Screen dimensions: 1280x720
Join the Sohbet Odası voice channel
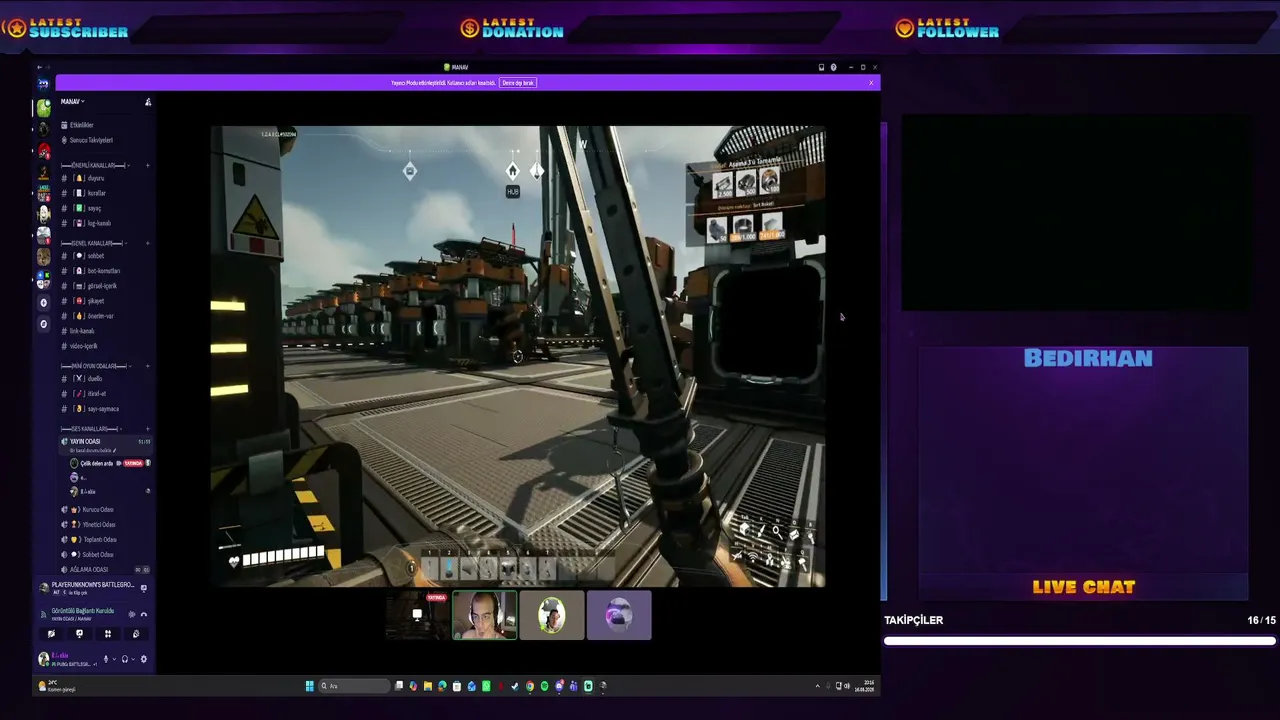(104, 555)
